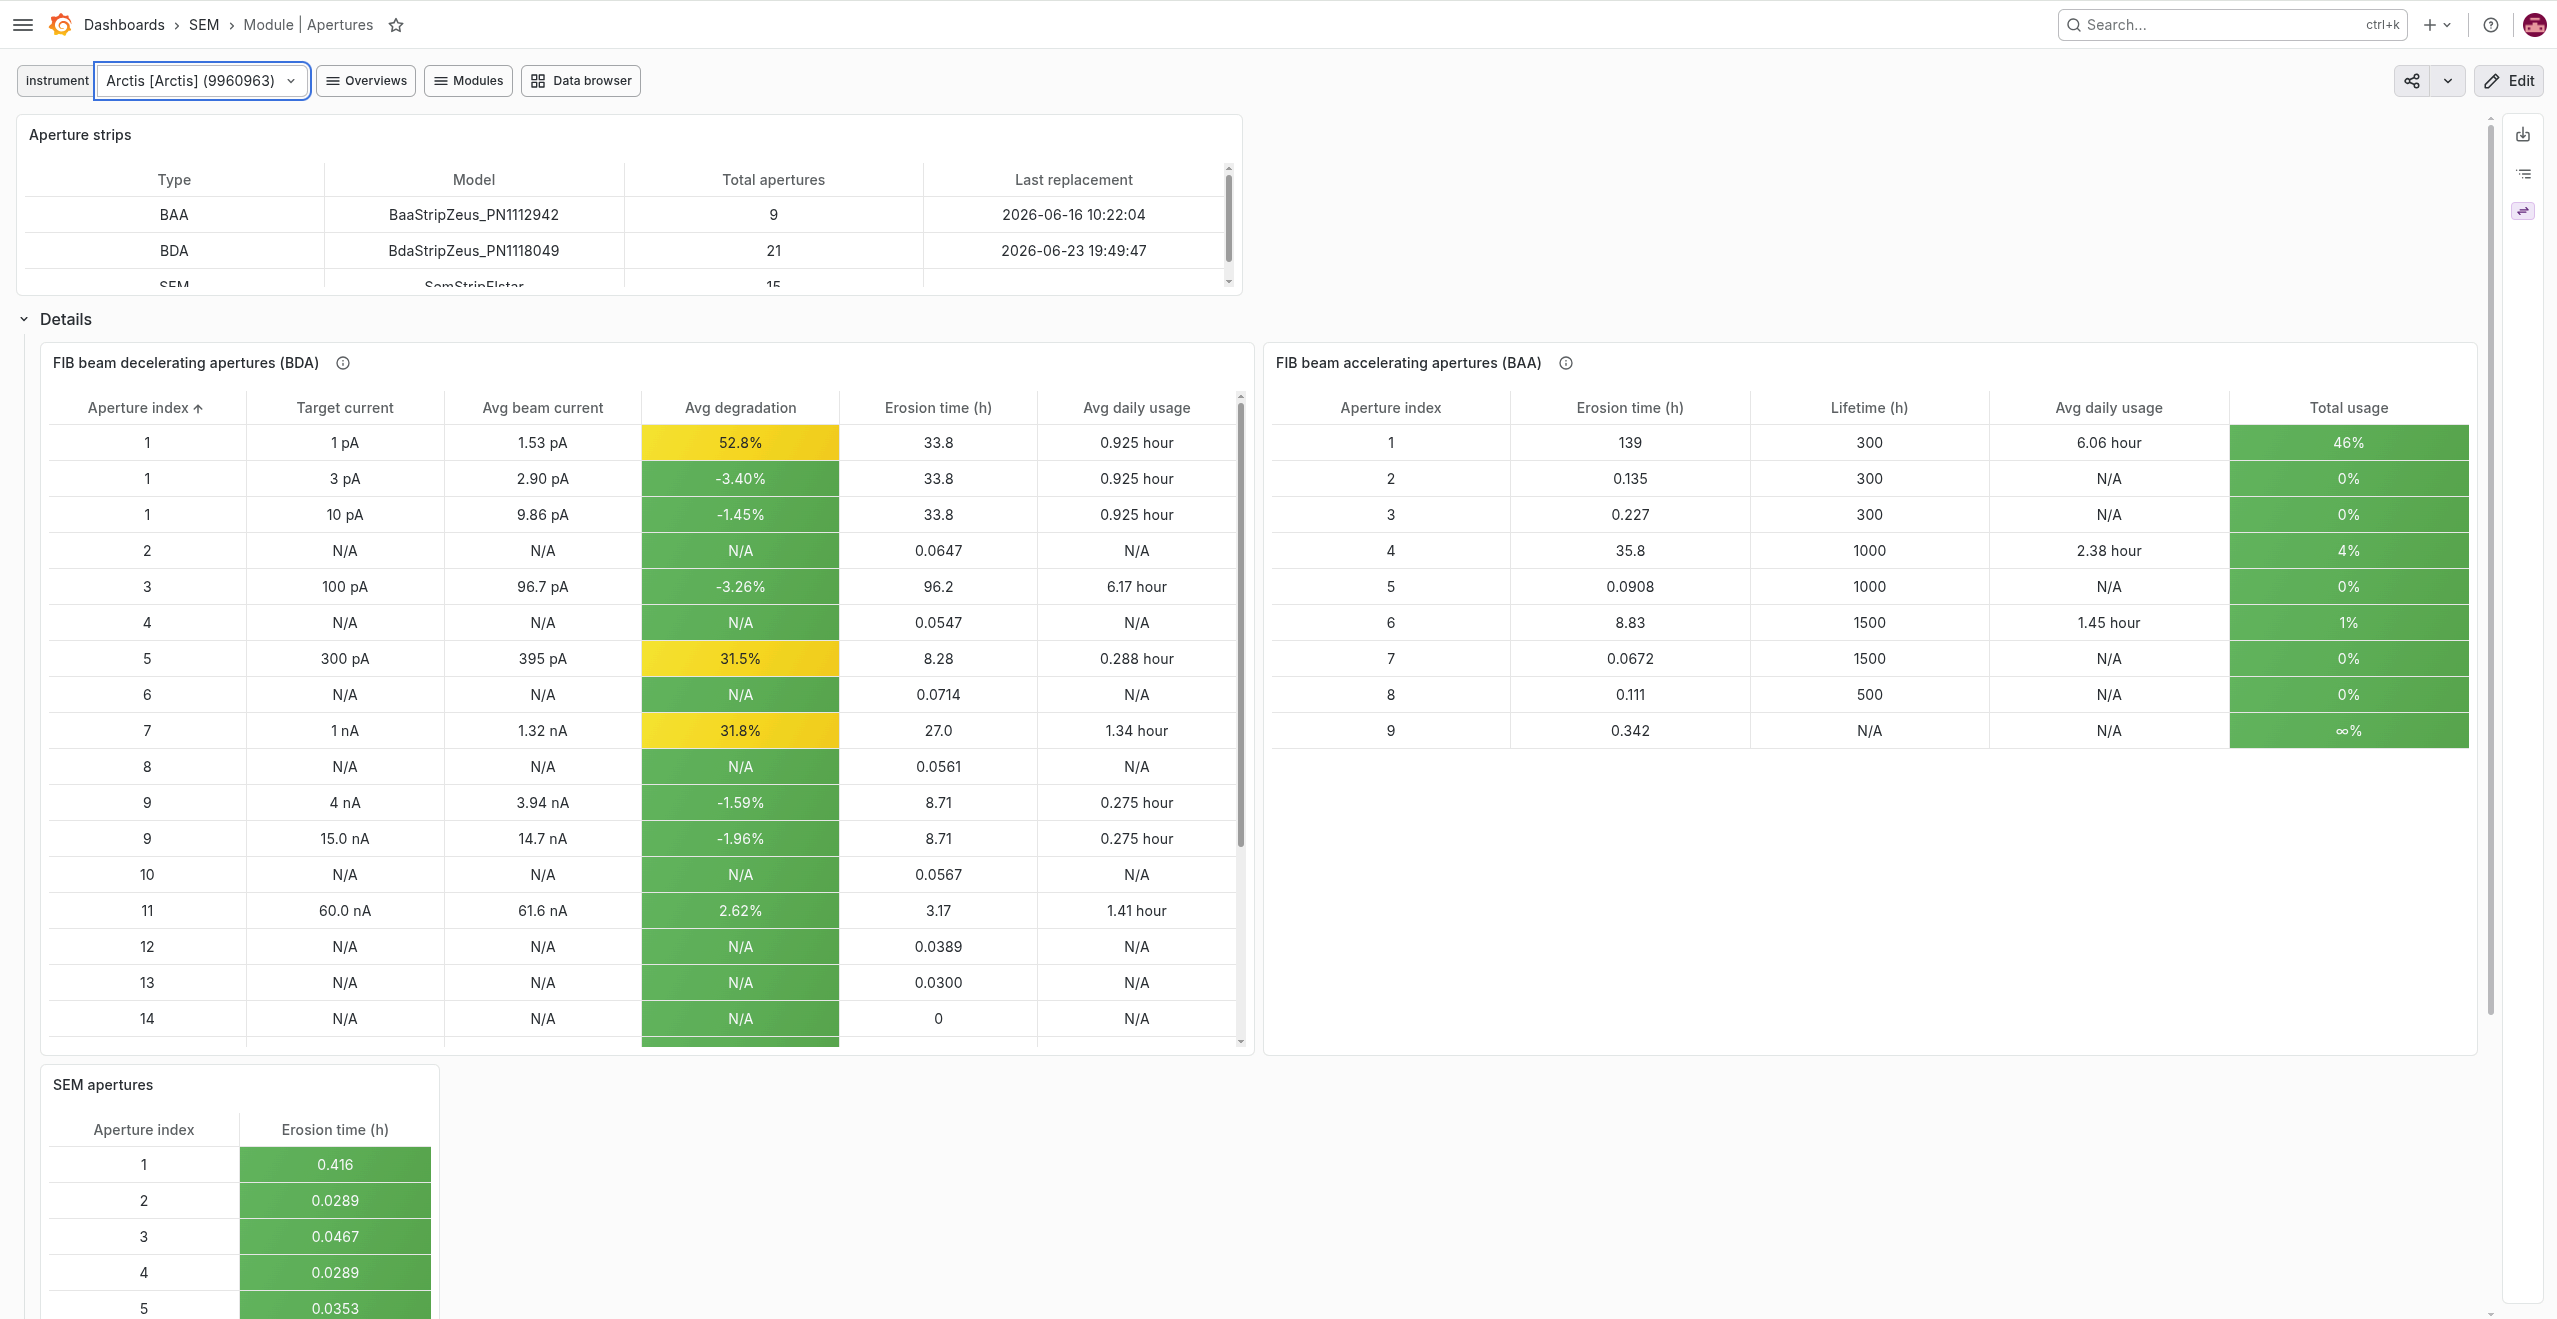
Task: Click the share dashboard icon
Action: (x=2412, y=81)
